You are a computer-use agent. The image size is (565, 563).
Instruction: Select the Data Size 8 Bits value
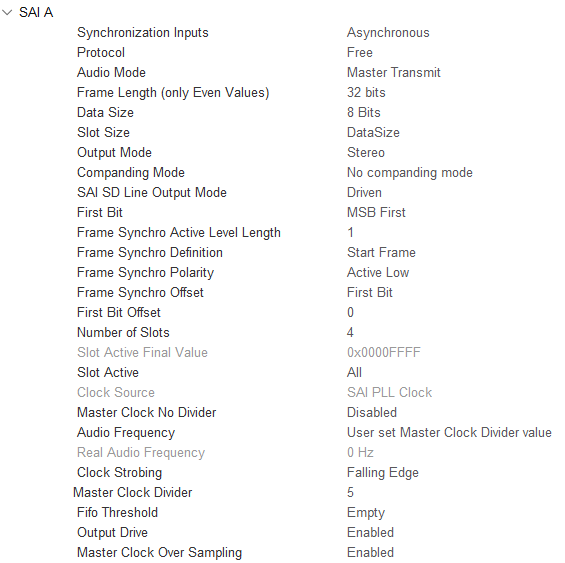pyautogui.click(x=364, y=112)
